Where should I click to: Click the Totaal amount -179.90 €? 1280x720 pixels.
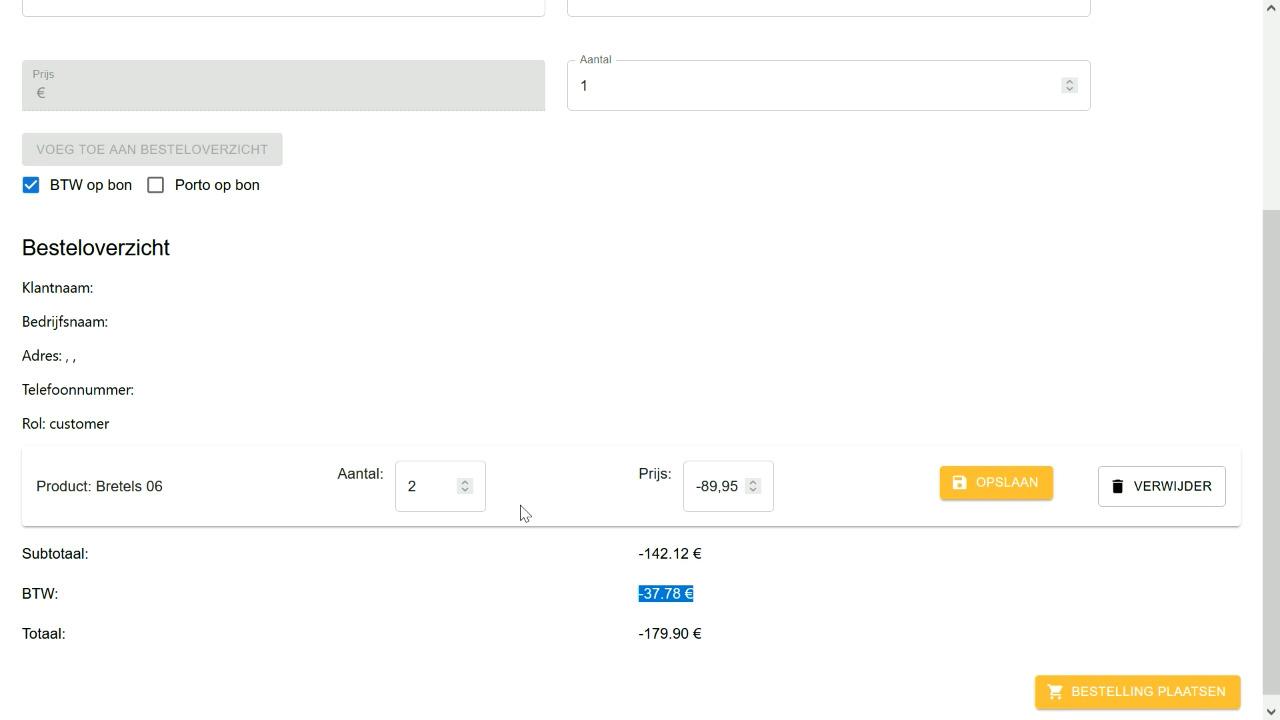pos(670,634)
